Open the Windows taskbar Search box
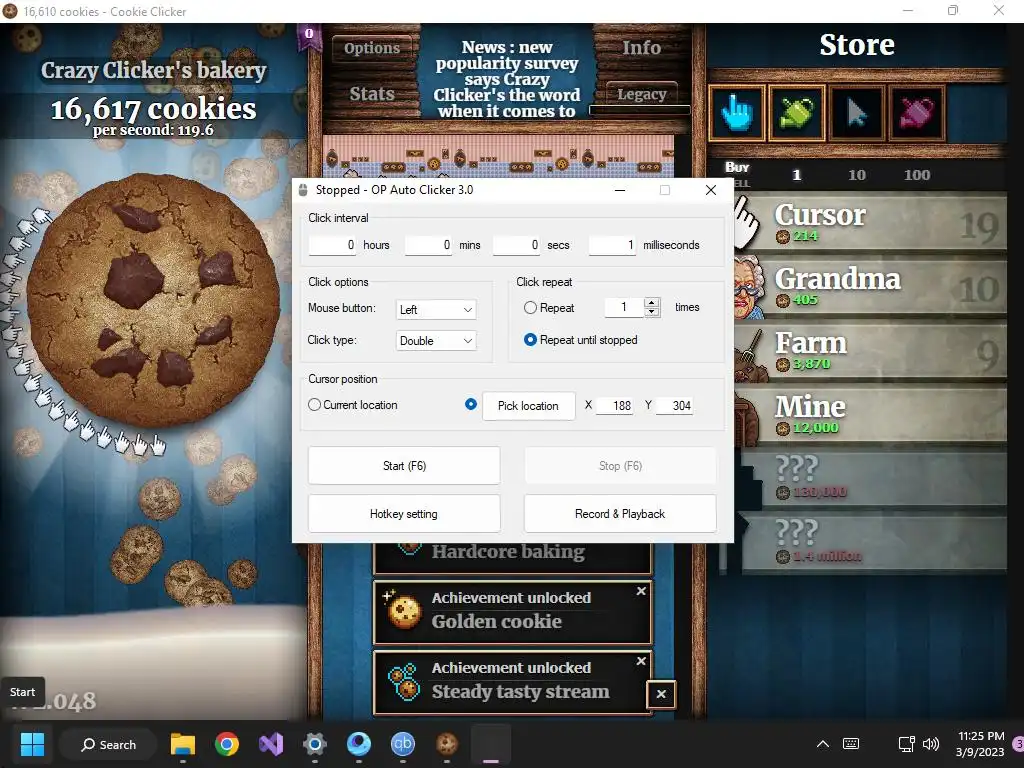This screenshot has width=1024, height=768. (108, 744)
